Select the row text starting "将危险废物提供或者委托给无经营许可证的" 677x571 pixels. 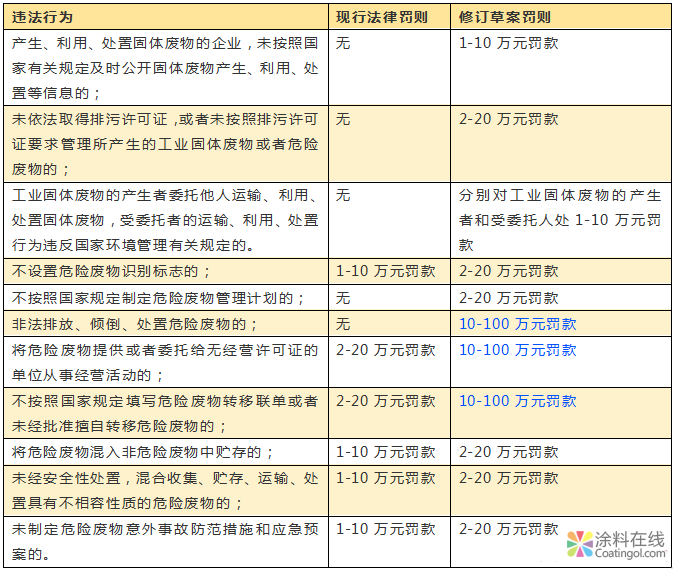click(165, 362)
